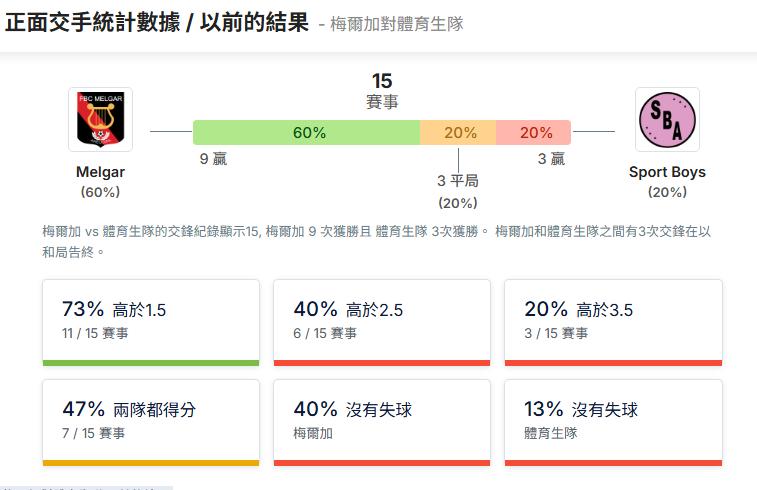Click the Sport Boys SBA logo

667,119
